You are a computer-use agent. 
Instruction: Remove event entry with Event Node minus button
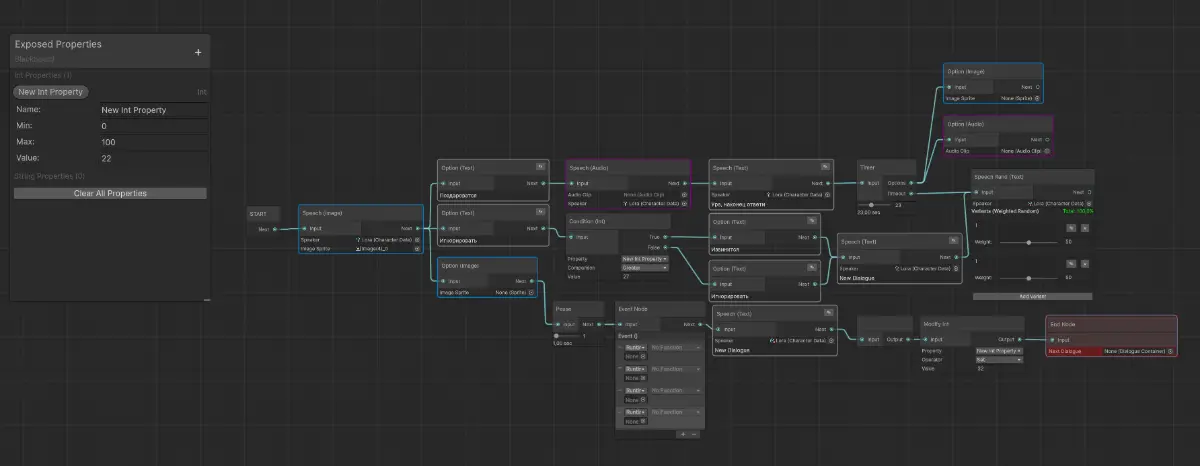(x=694, y=434)
